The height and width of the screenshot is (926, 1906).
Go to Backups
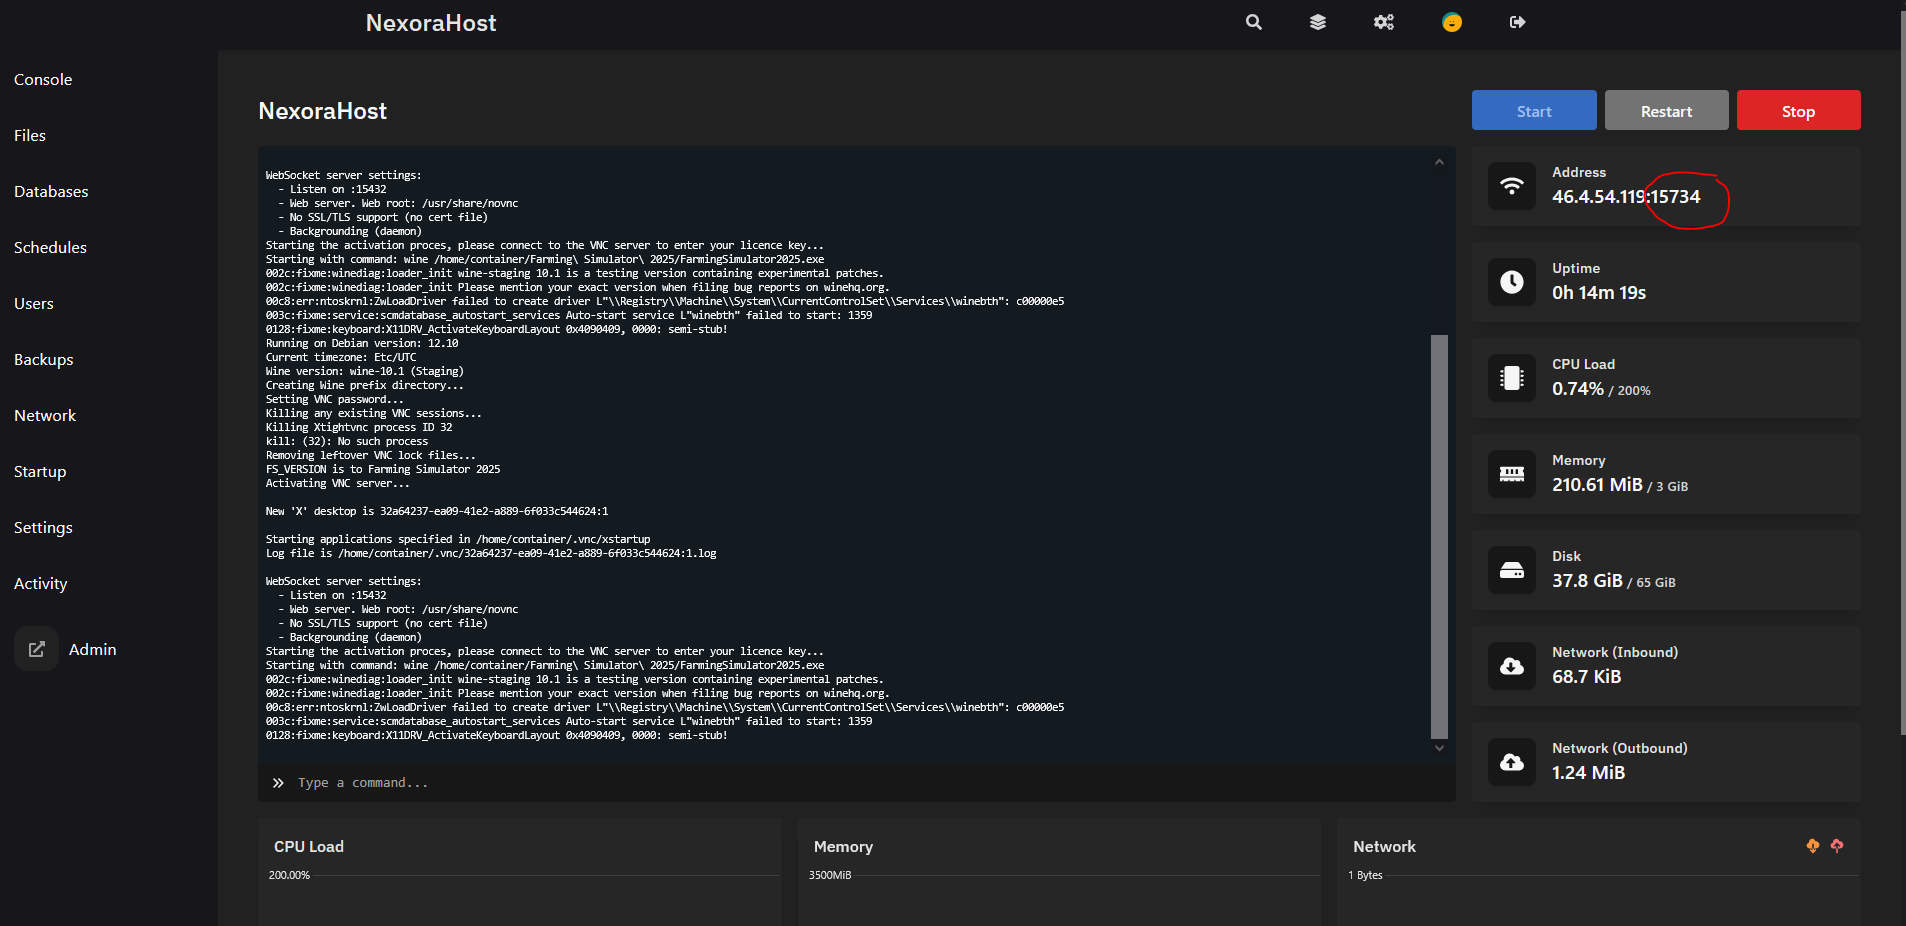(44, 360)
